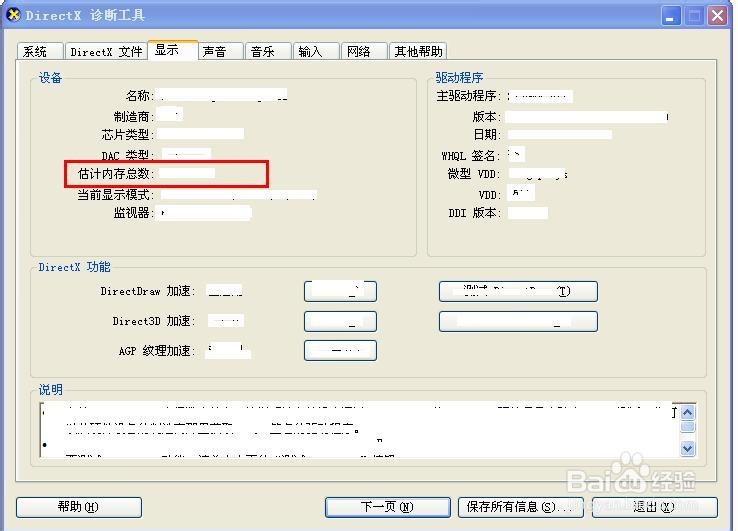Click the button next to AGP 纹理加速

click(340, 350)
